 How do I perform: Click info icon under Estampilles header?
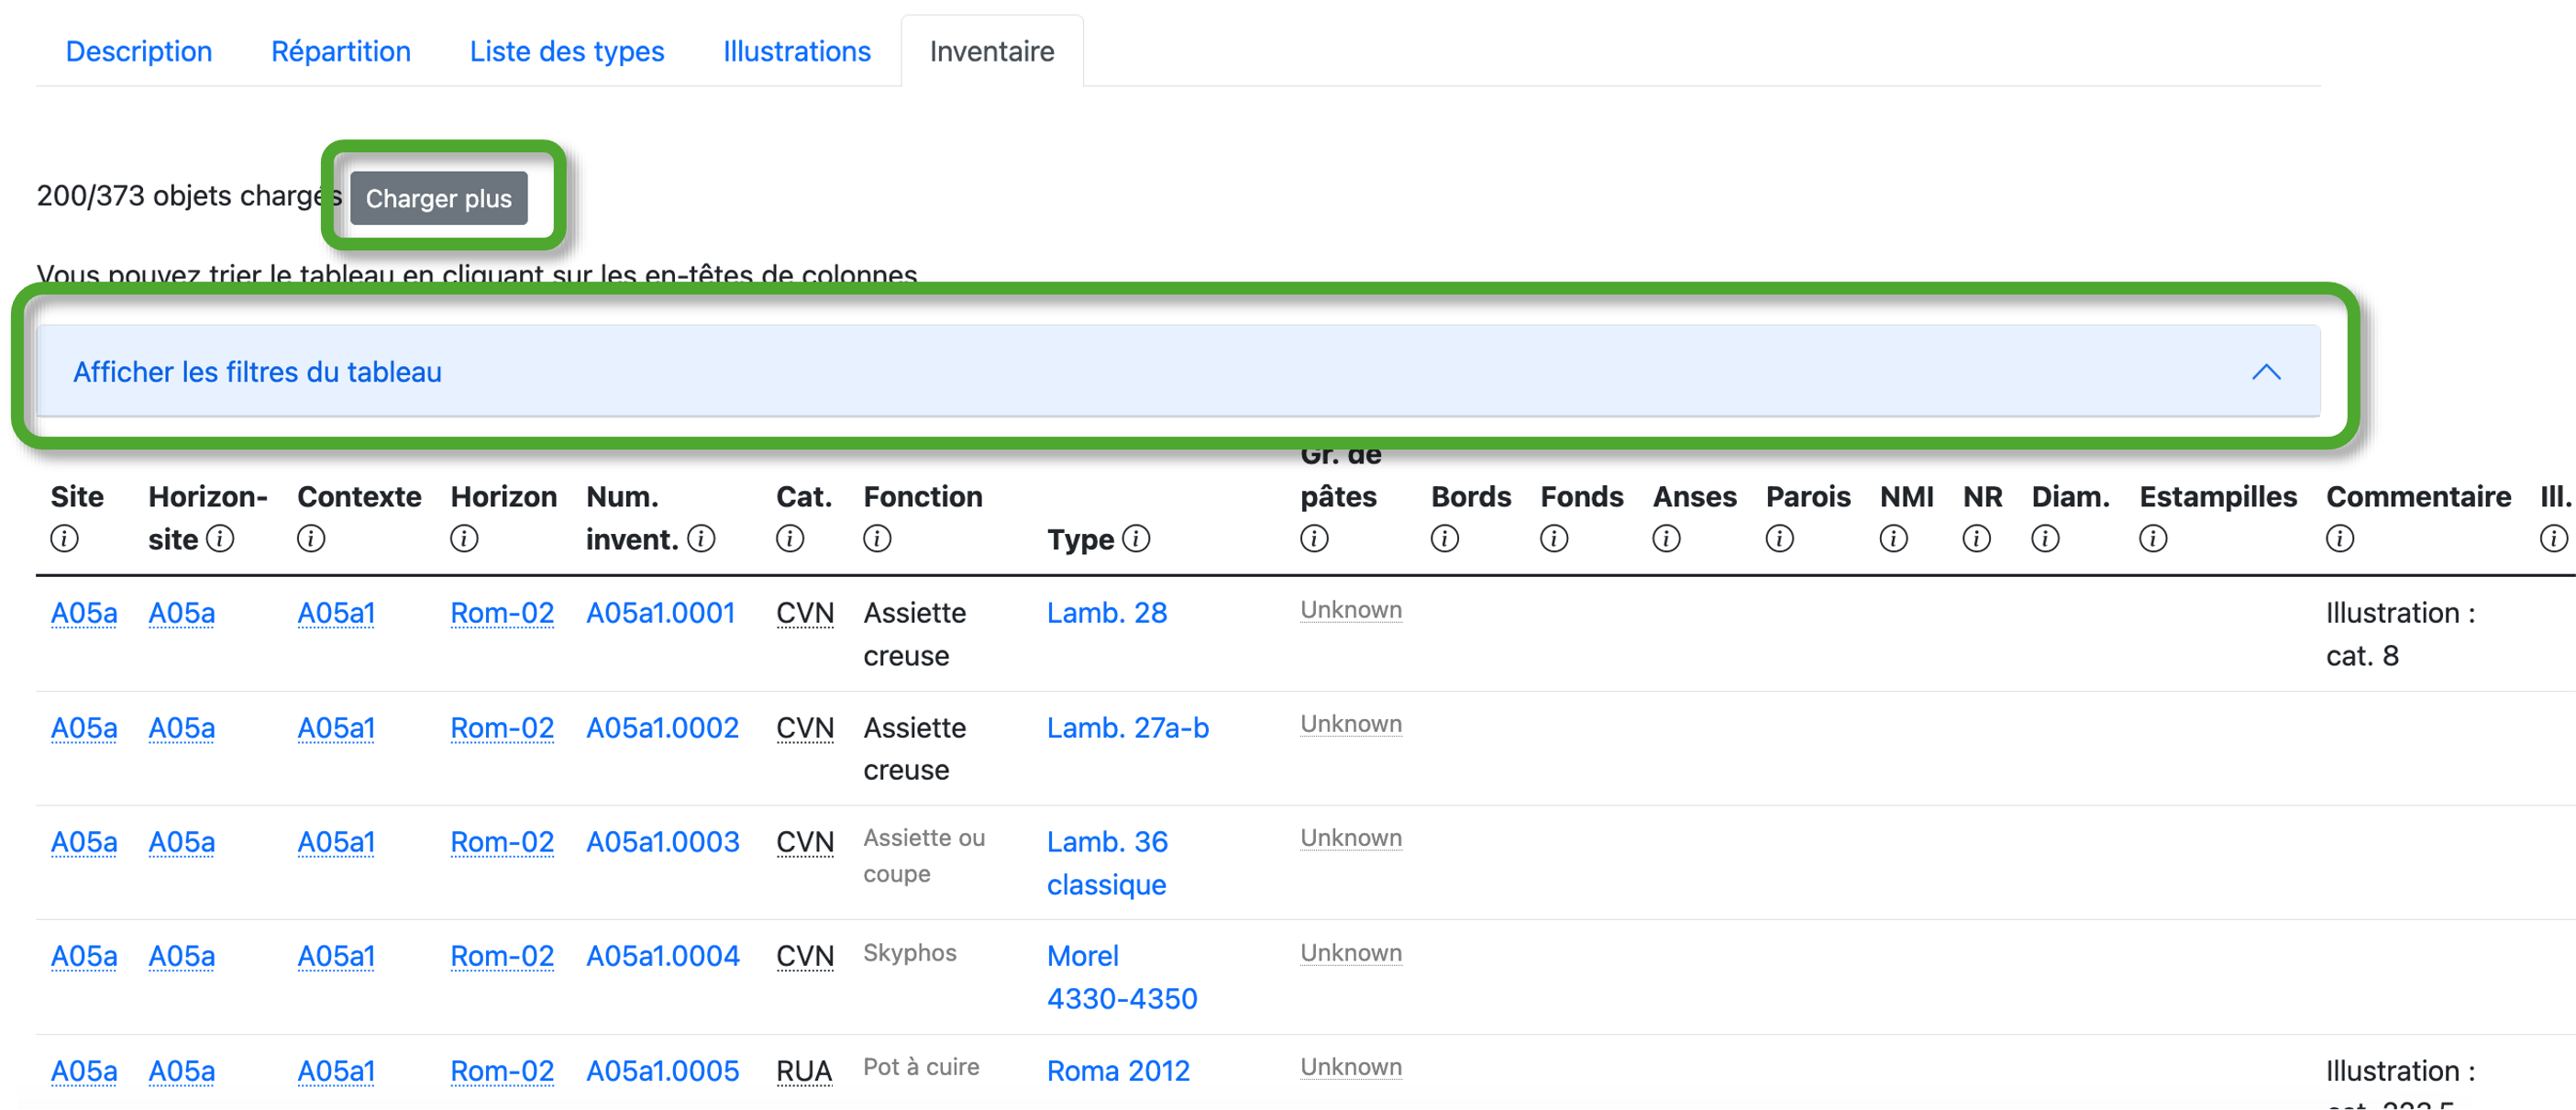[2153, 539]
